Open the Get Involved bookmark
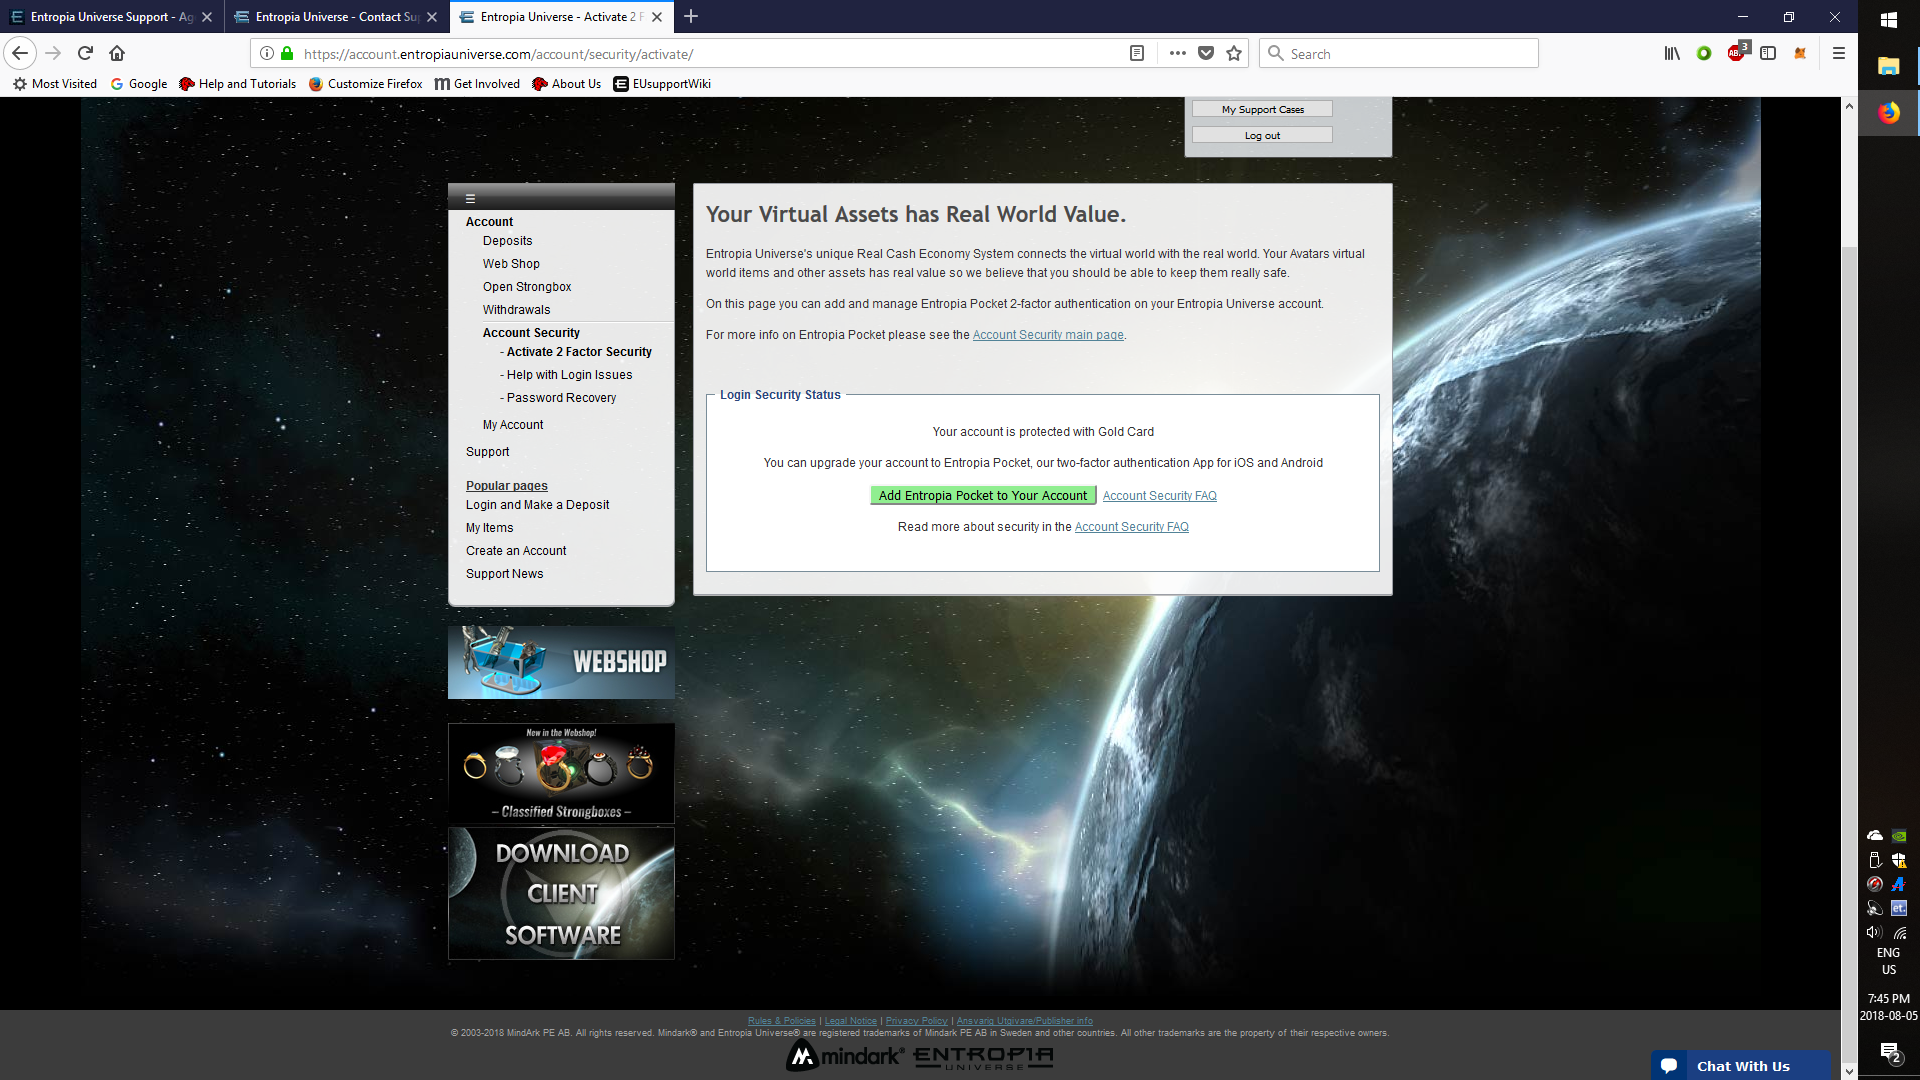 pyautogui.click(x=477, y=84)
